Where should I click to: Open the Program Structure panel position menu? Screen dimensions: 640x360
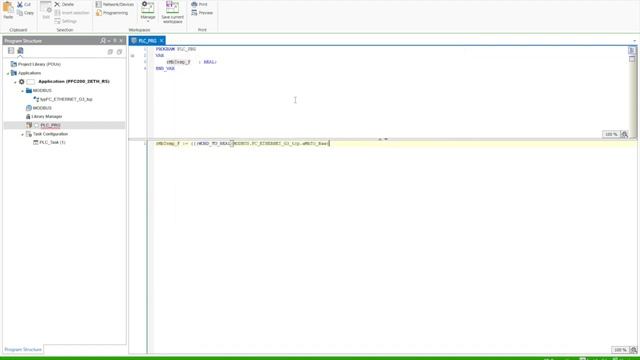coord(109,41)
